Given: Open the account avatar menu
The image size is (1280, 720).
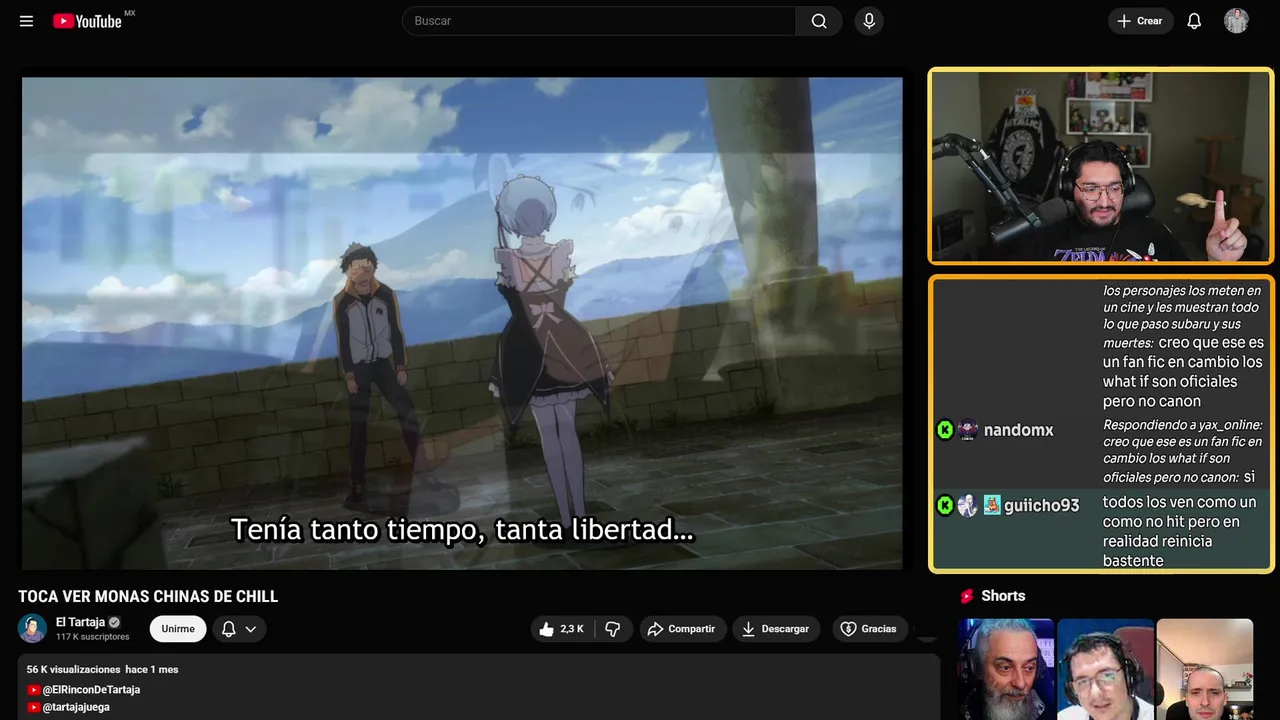Looking at the screenshot, I should click(1237, 21).
